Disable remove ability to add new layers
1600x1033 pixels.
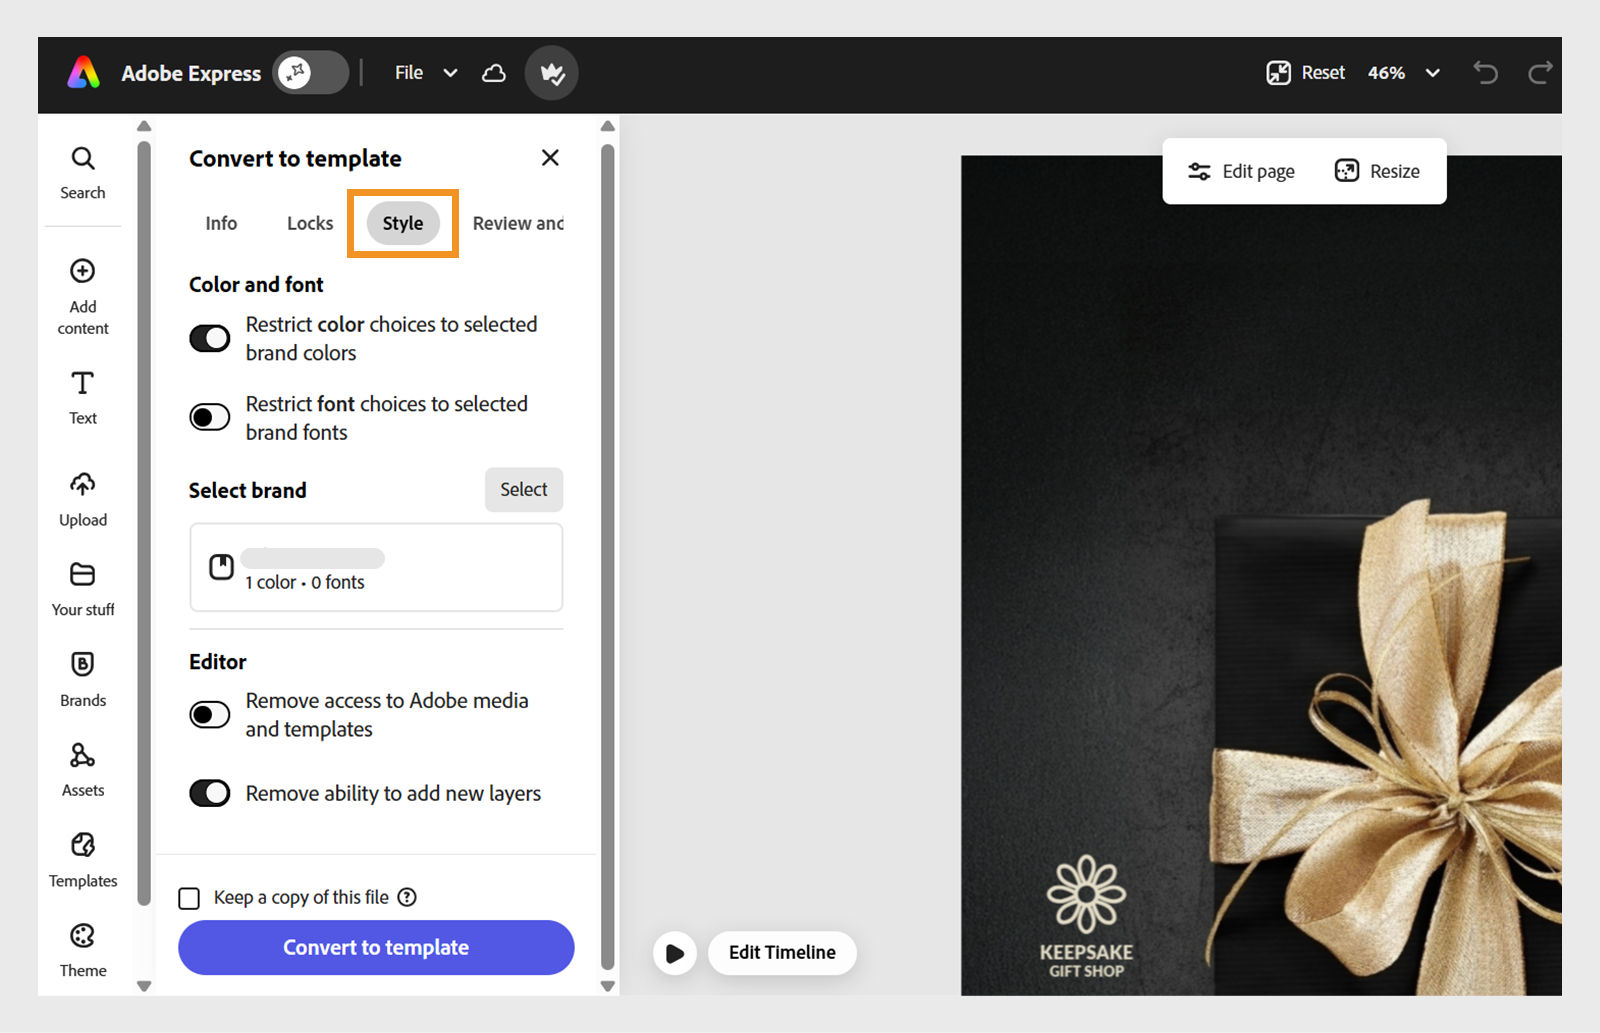(209, 793)
